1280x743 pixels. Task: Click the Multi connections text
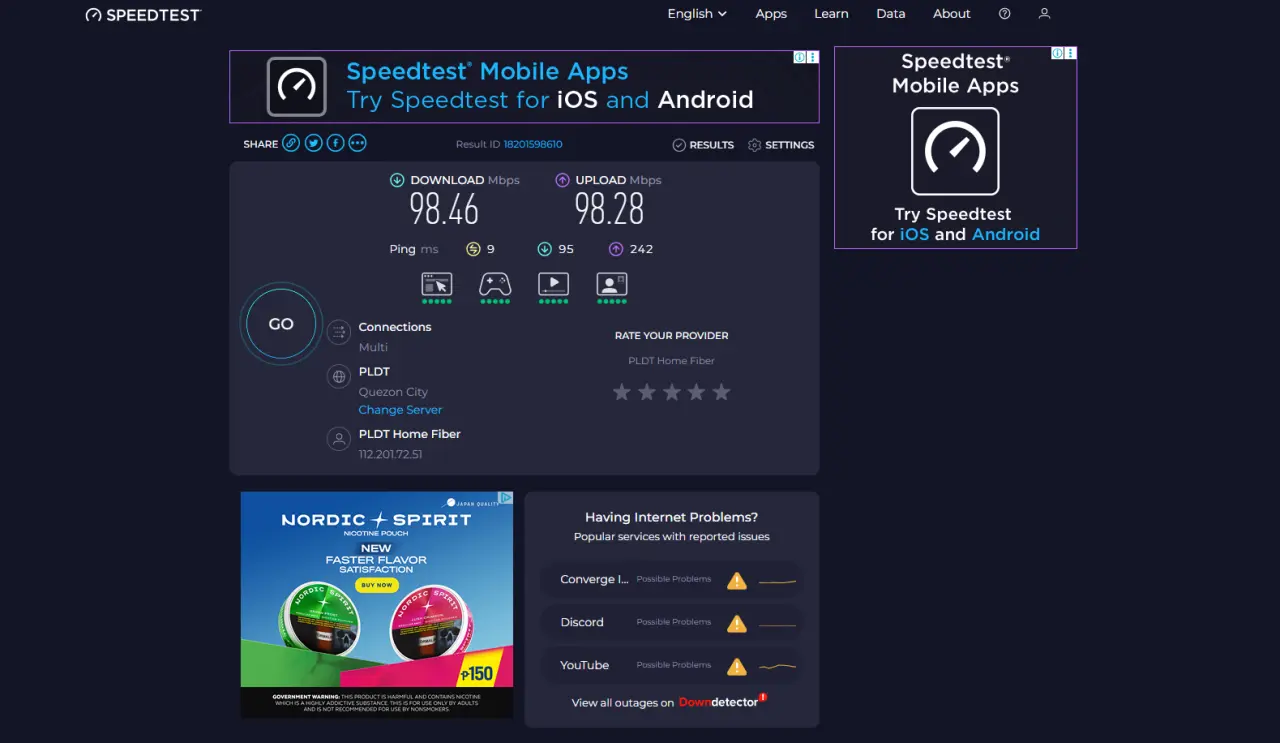click(373, 347)
